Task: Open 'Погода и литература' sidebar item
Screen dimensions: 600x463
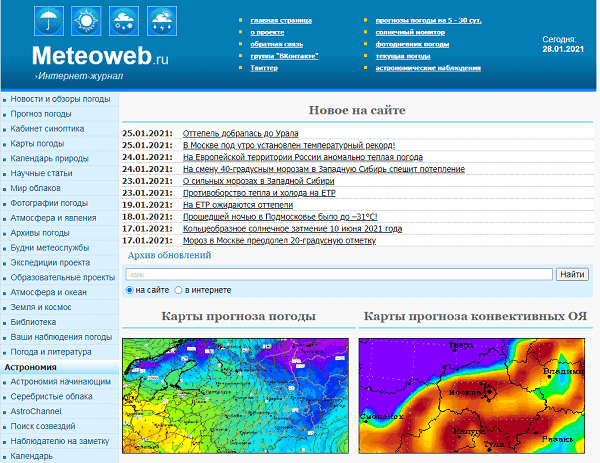Action: click(x=51, y=352)
